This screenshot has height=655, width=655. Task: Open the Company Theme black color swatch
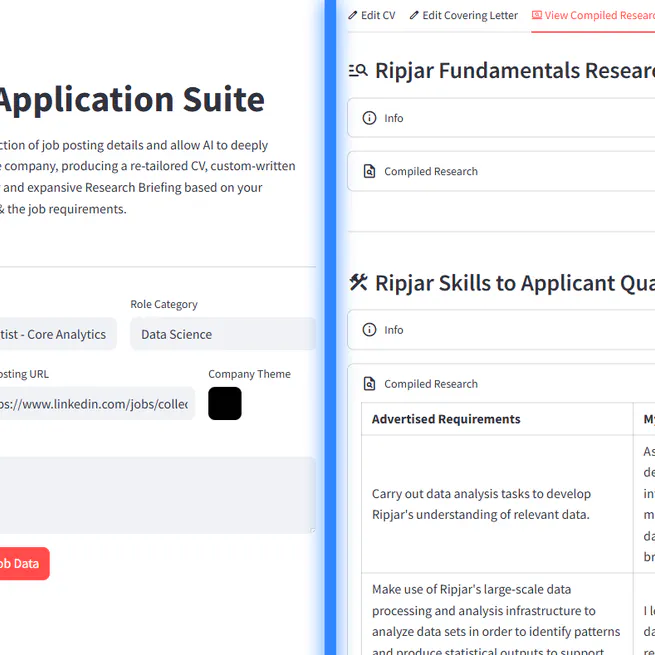225,403
